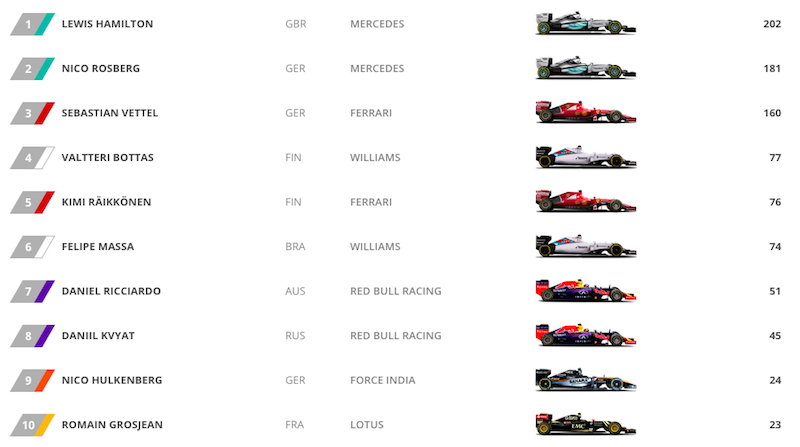This screenshot has width=800, height=447.
Task: Click Nico Rosberg's Mercedes car image
Action: (x=586, y=68)
